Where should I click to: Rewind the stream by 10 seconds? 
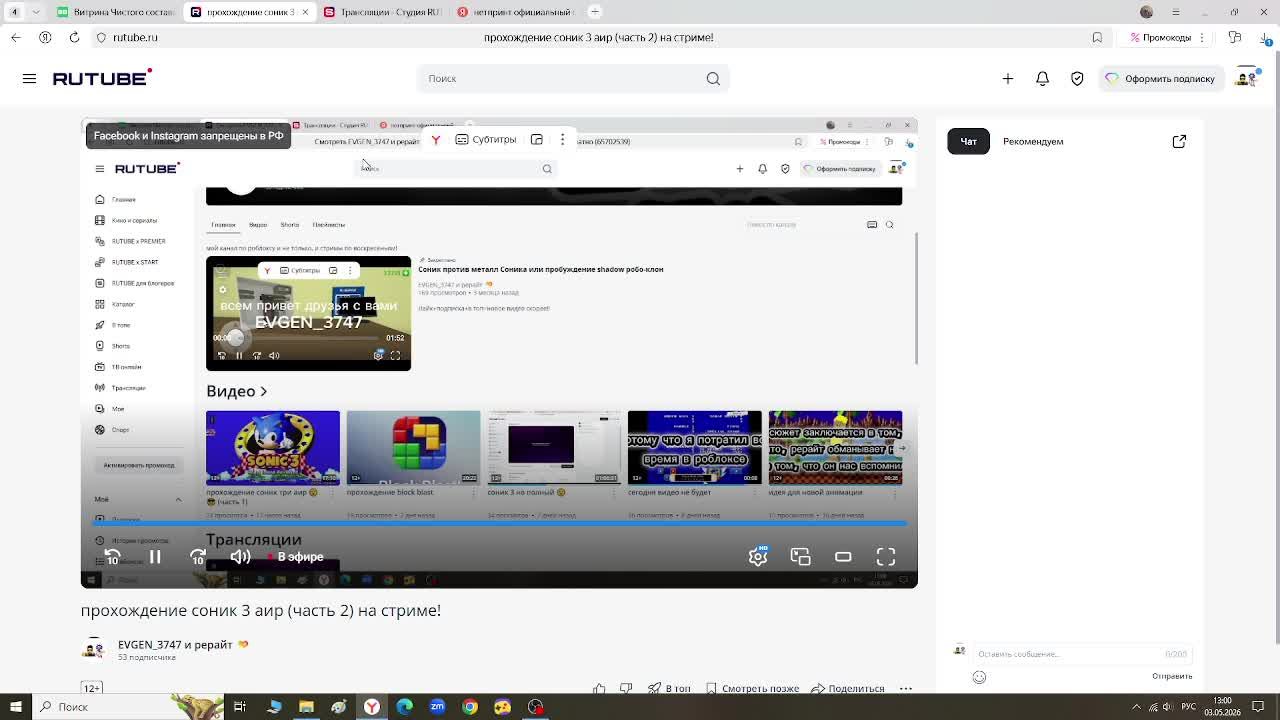coord(112,557)
